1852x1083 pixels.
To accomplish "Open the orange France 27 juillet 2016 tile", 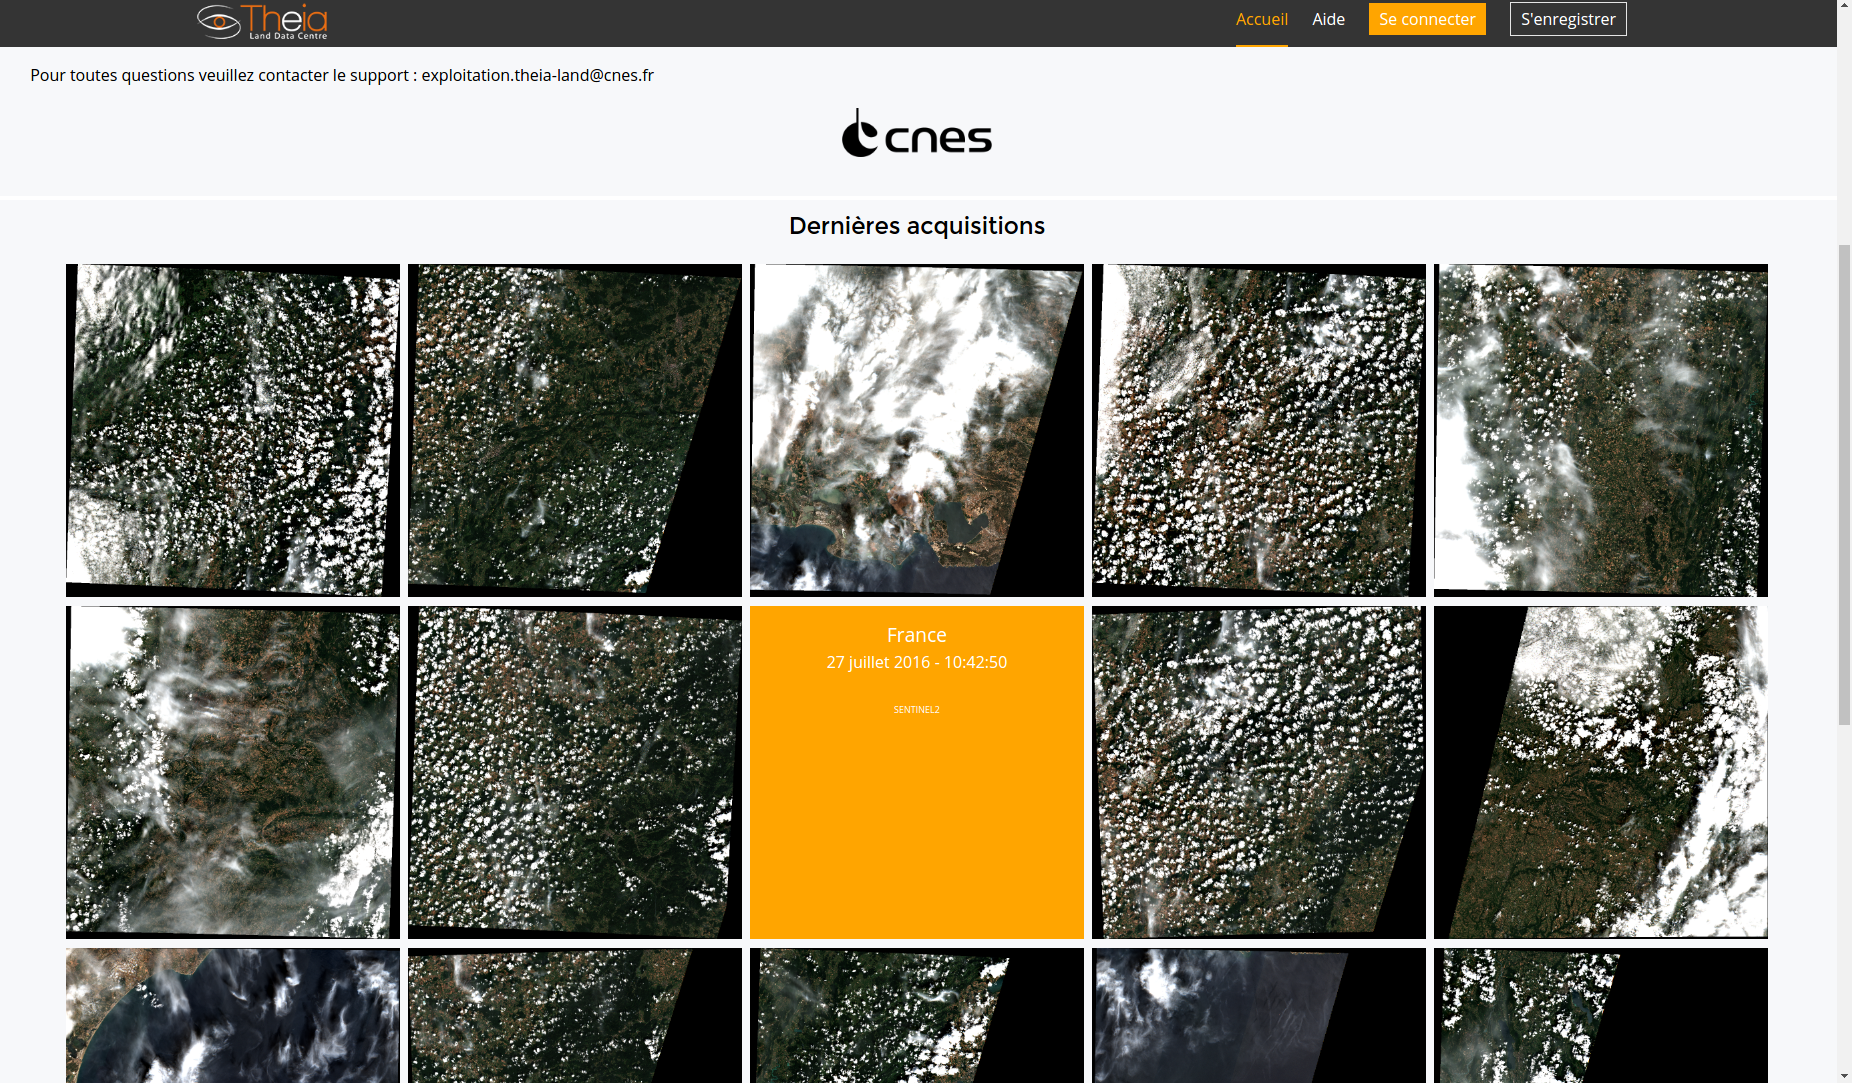I will [917, 772].
